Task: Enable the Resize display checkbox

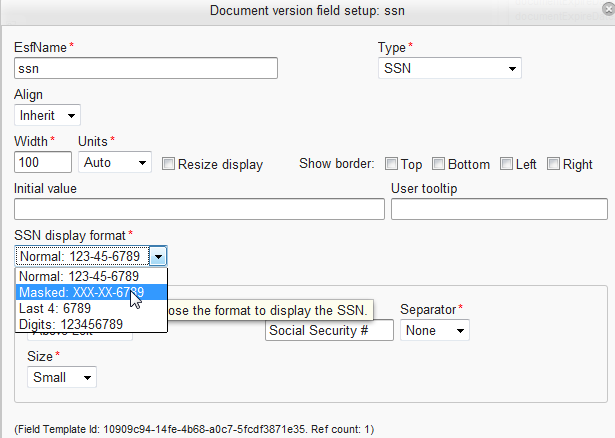Action: tap(168, 164)
